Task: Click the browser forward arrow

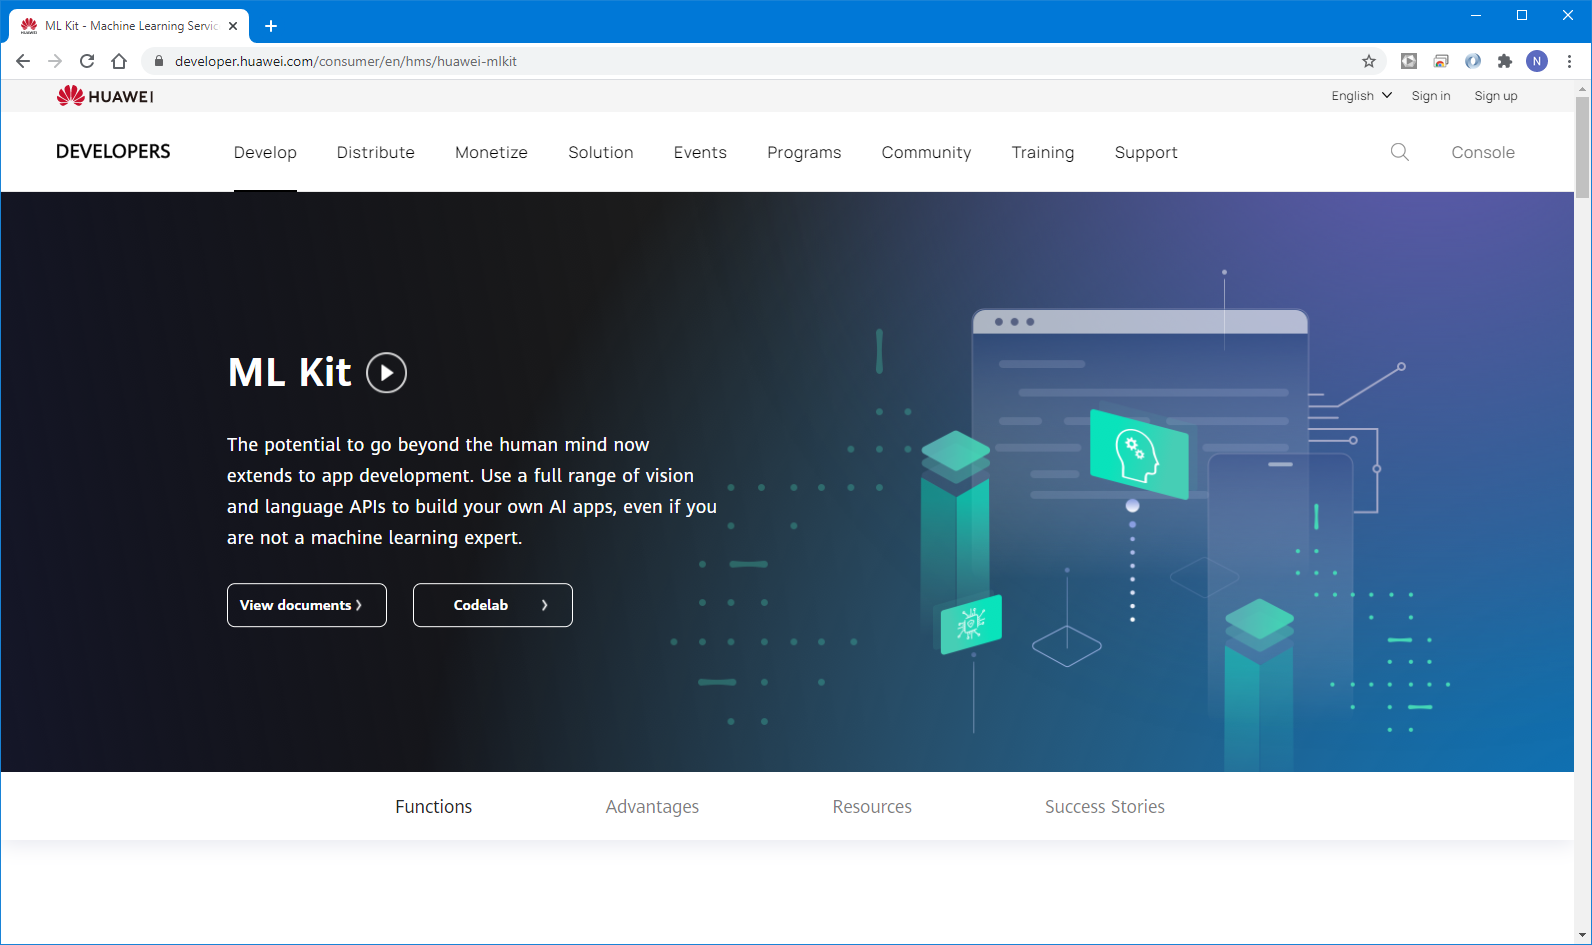Action: [x=55, y=61]
